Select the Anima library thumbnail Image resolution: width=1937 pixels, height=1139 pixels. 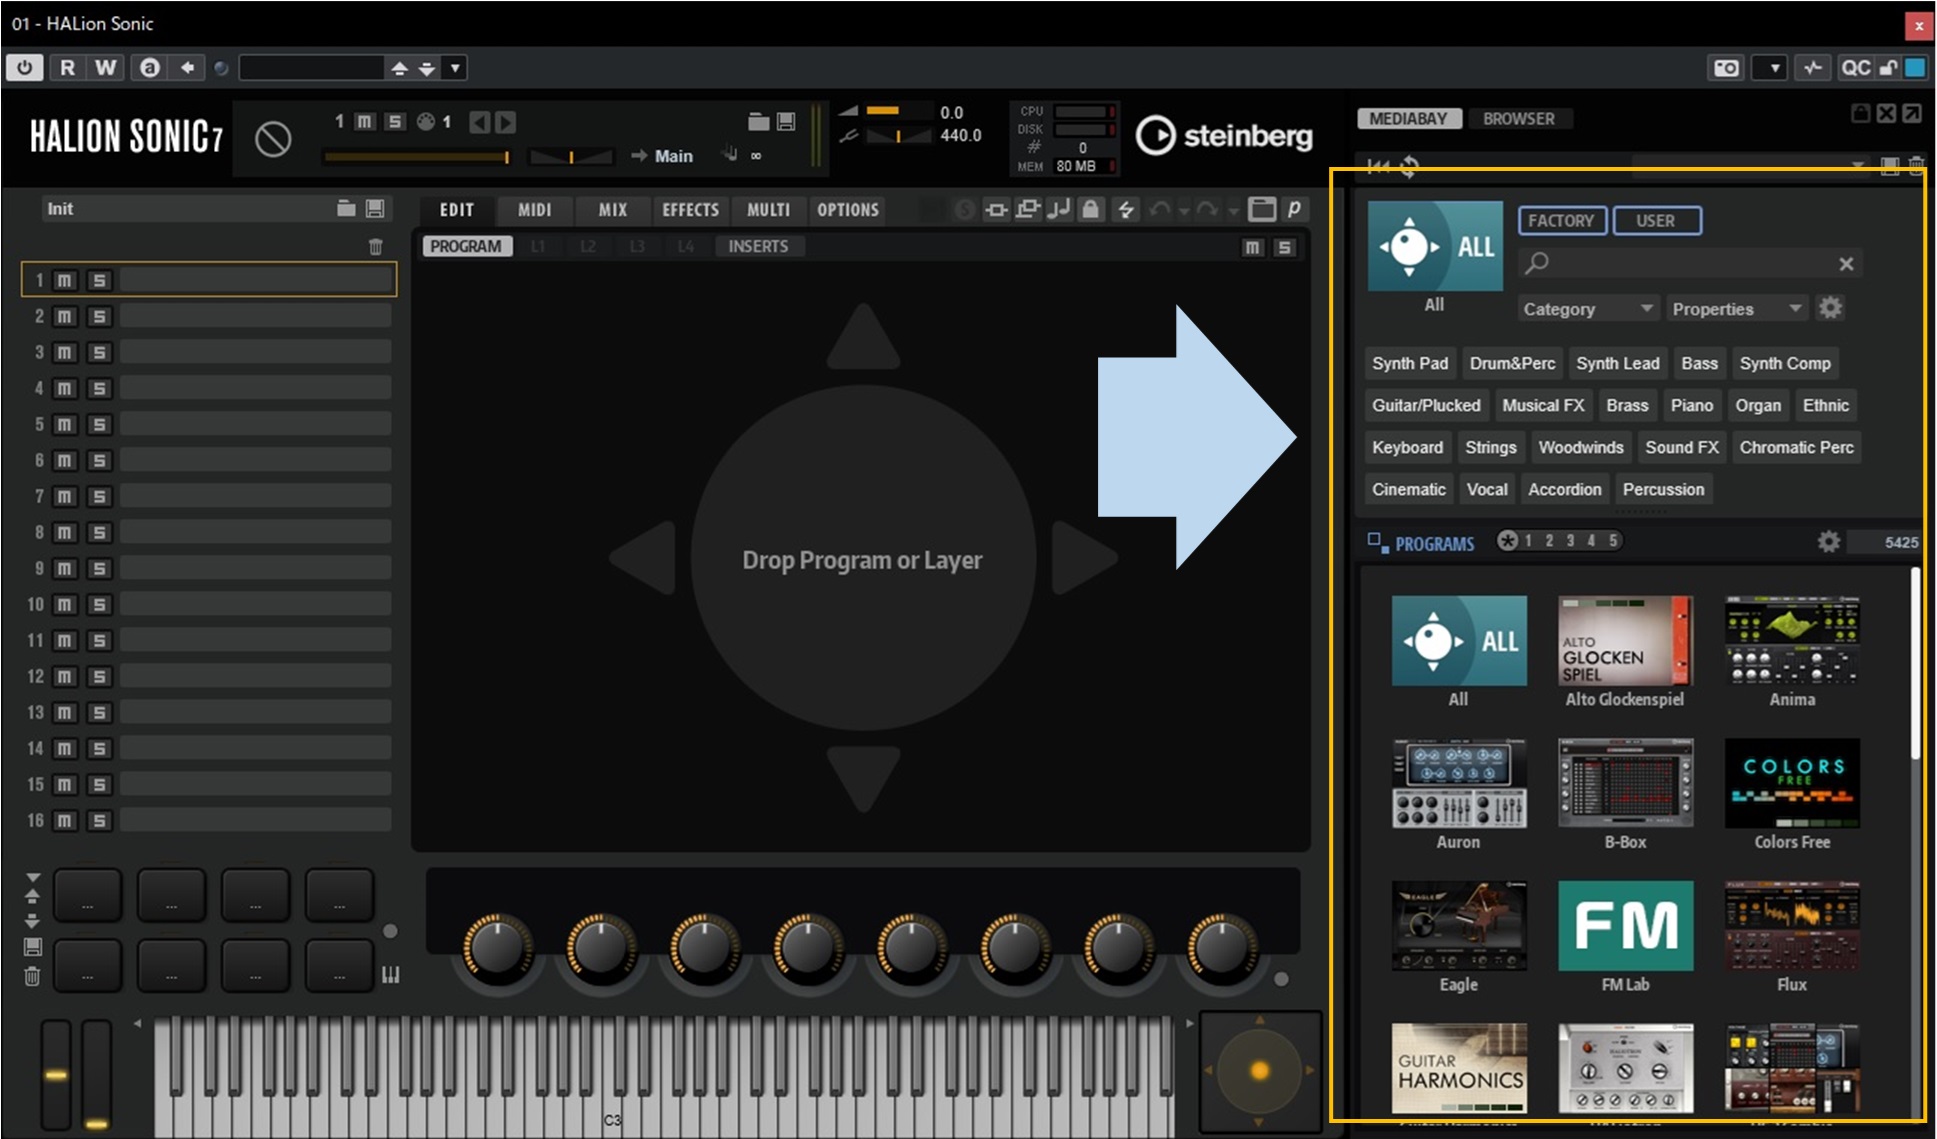point(1792,641)
